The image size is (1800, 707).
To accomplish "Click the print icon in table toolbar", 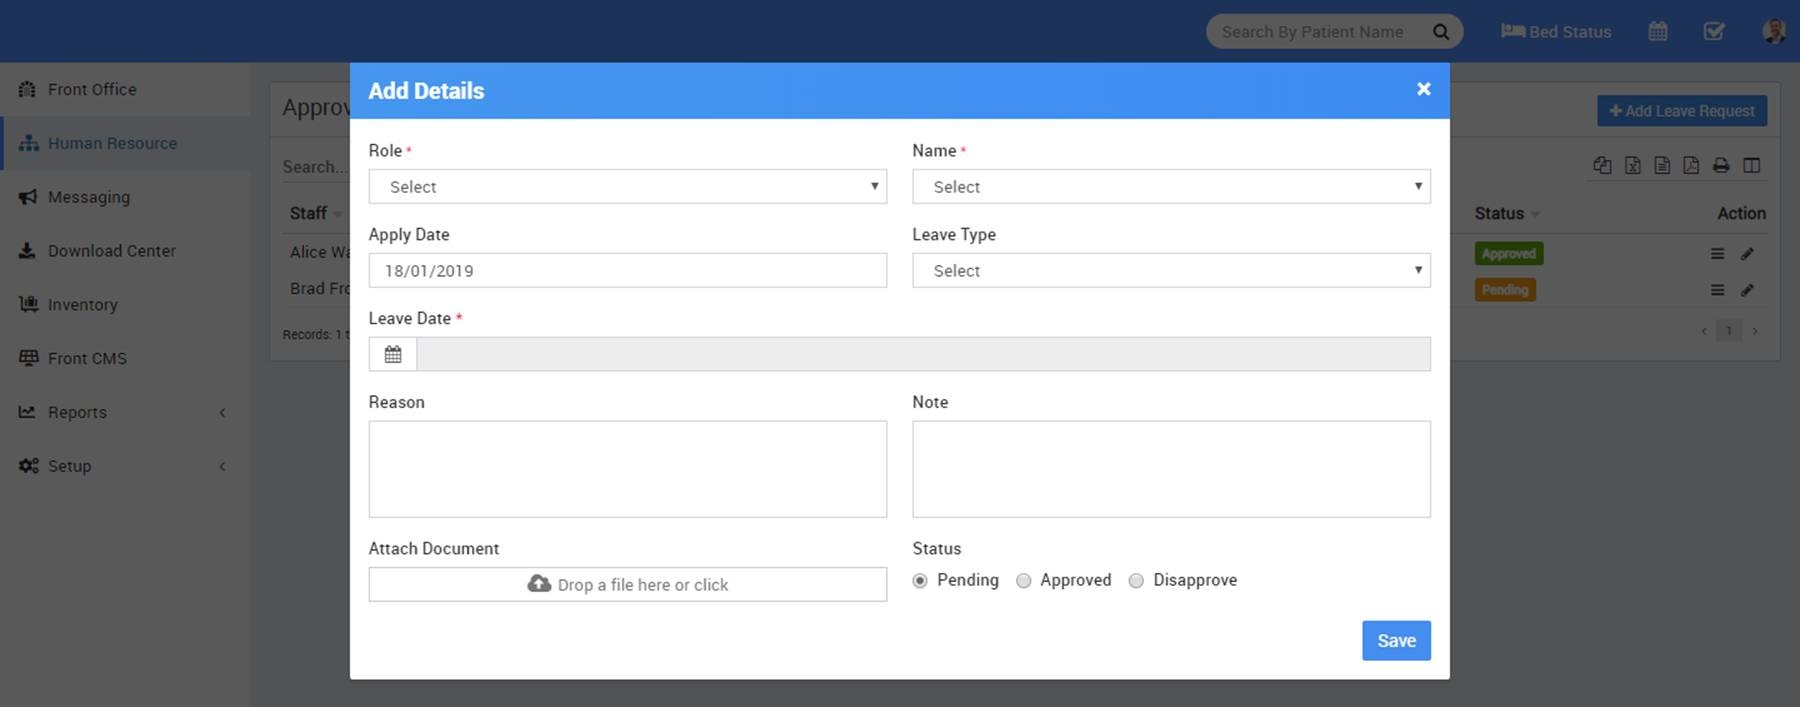I will tap(1720, 166).
